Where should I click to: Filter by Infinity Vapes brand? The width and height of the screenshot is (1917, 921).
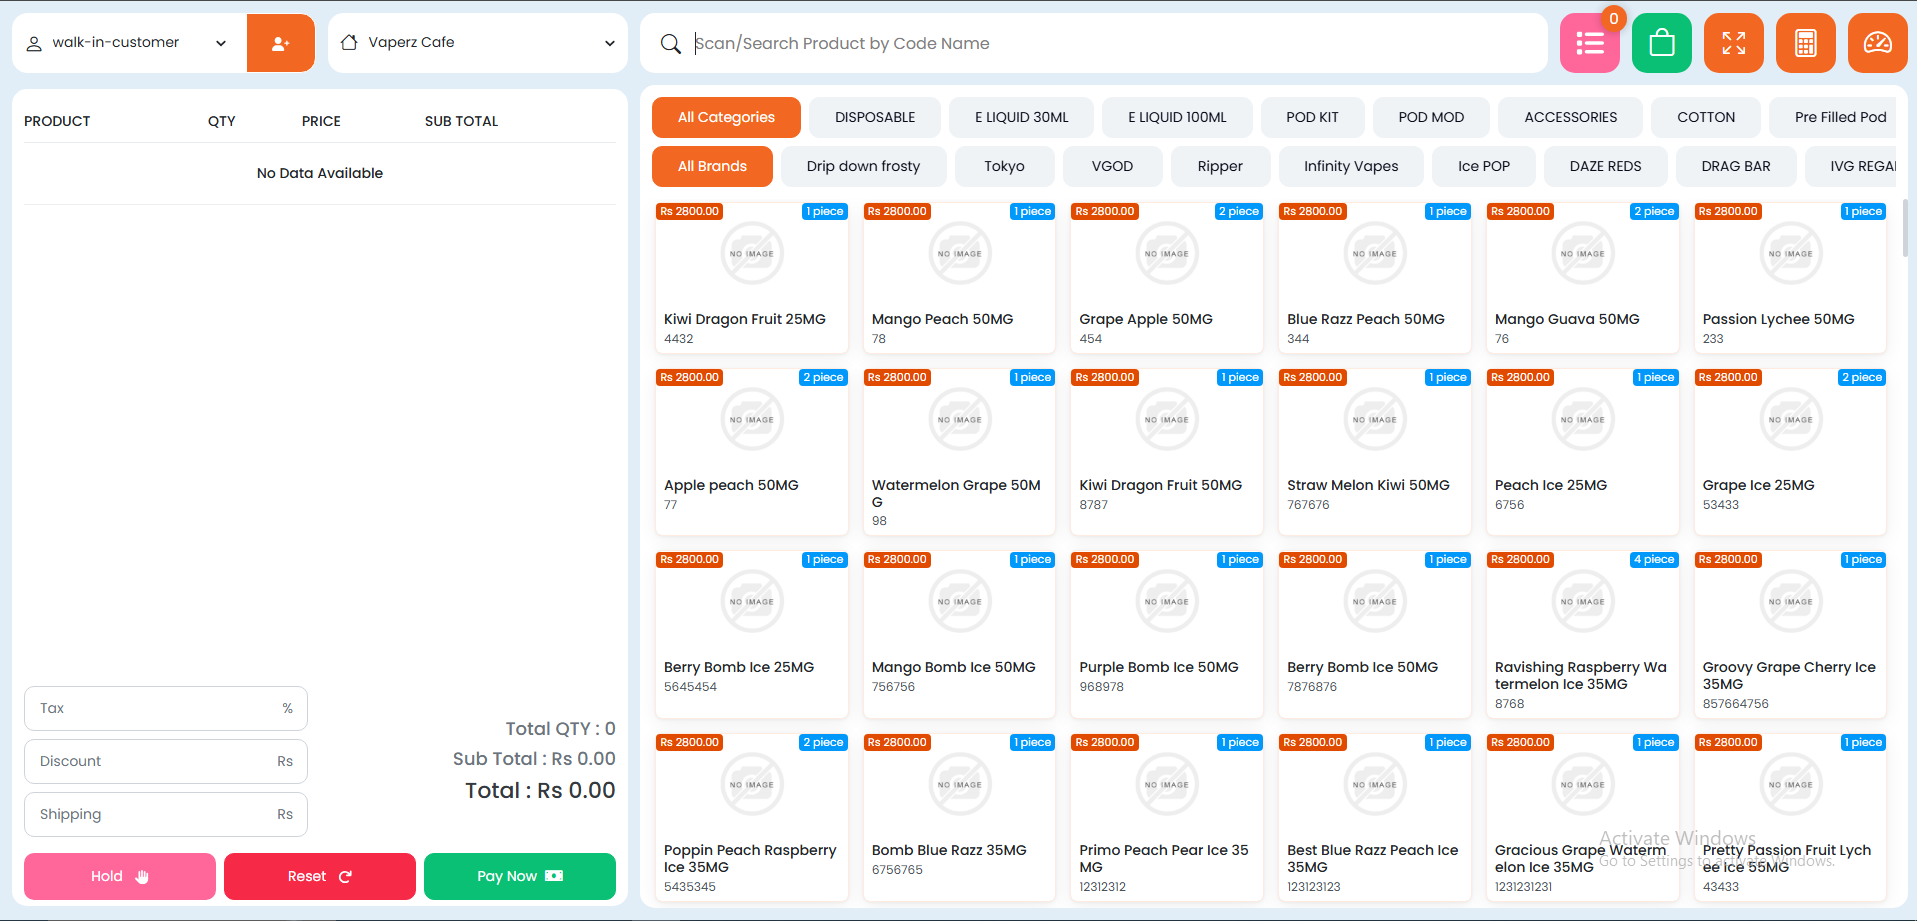pyautogui.click(x=1351, y=166)
